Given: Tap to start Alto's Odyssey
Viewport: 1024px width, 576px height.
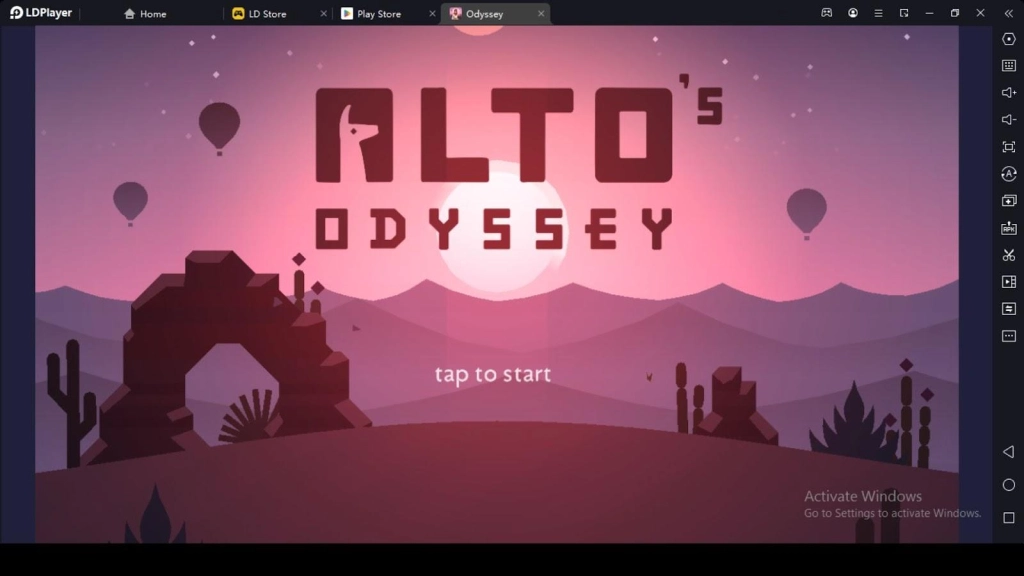Looking at the screenshot, I should [492, 374].
